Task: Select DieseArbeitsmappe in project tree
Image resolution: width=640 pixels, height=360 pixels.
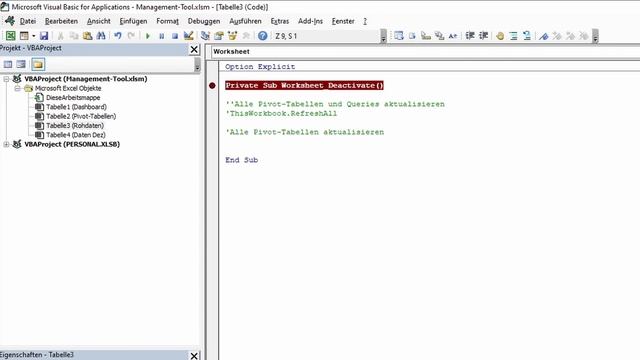Action: tap(73, 98)
